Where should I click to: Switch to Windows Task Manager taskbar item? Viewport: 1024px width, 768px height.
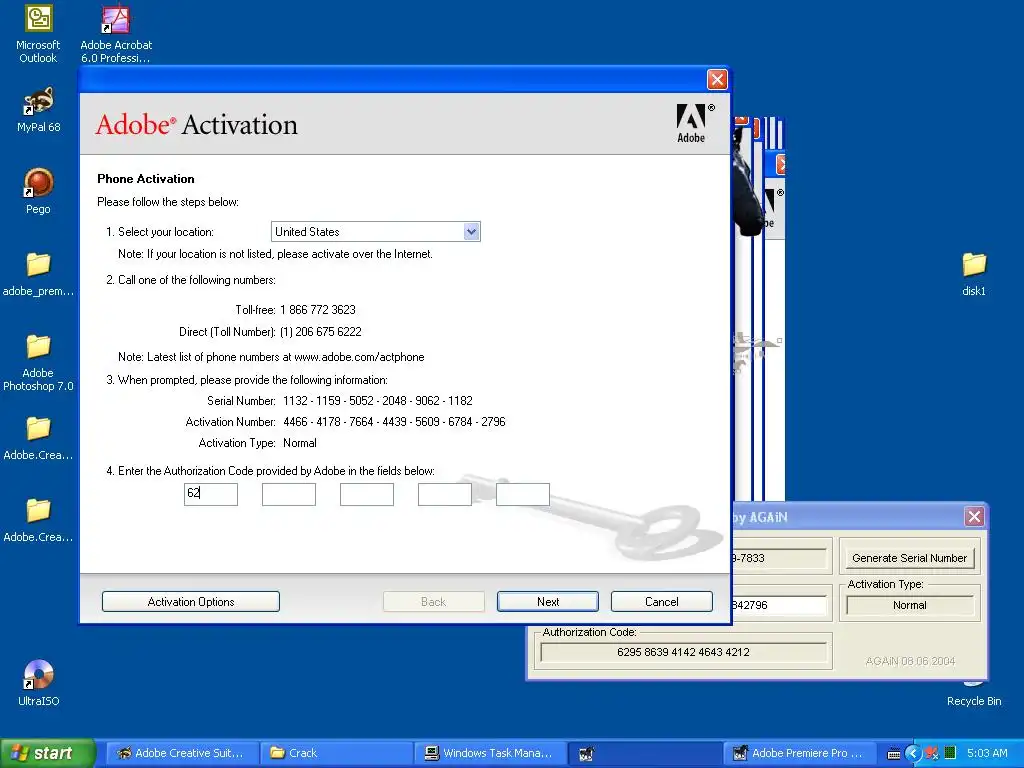(490, 753)
